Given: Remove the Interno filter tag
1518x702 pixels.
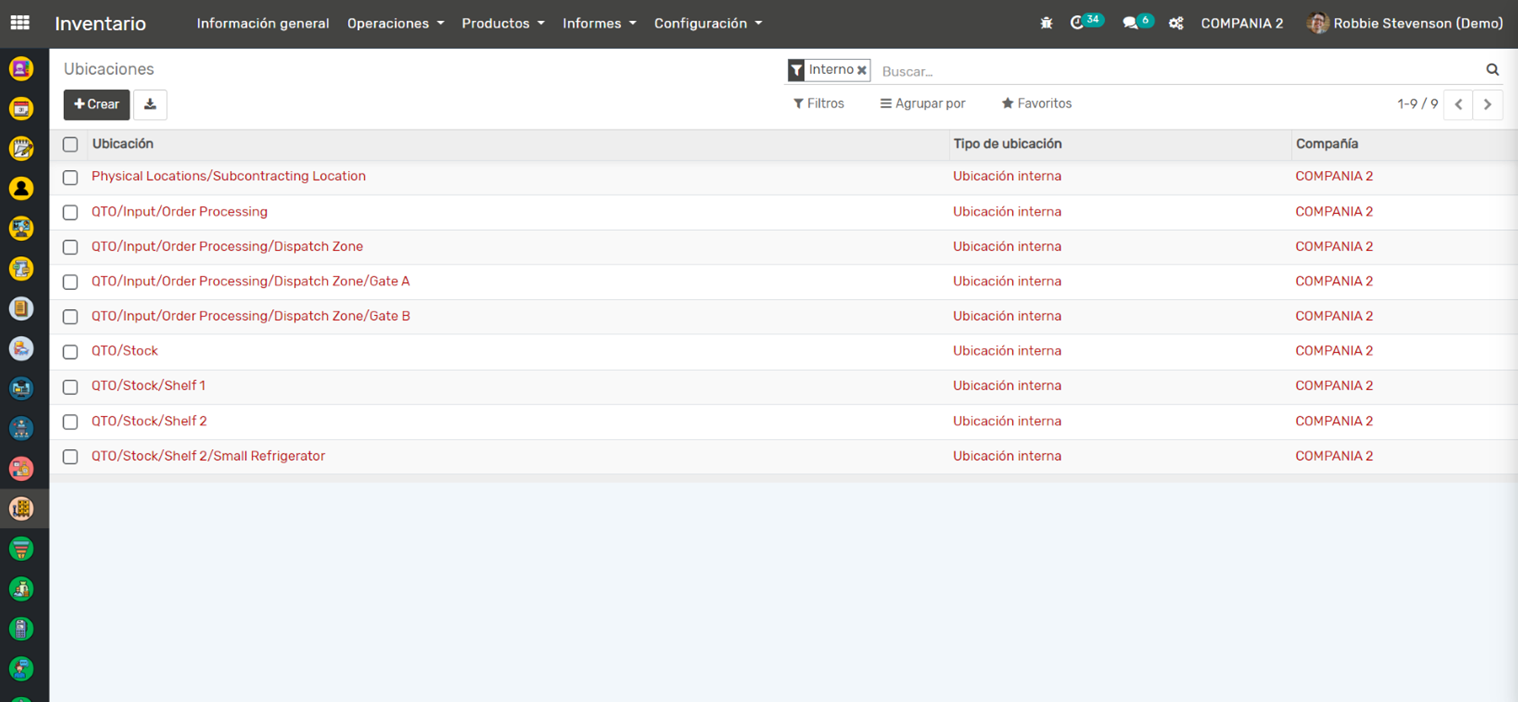Looking at the screenshot, I should click(x=861, y=71).
